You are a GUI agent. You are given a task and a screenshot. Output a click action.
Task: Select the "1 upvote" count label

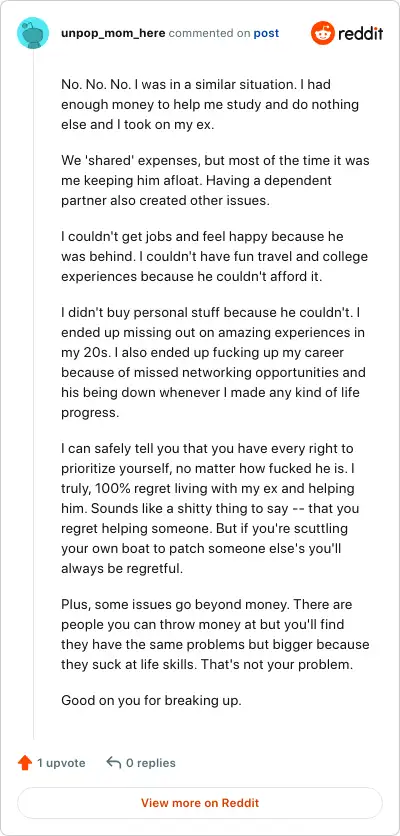click(61, 763)
